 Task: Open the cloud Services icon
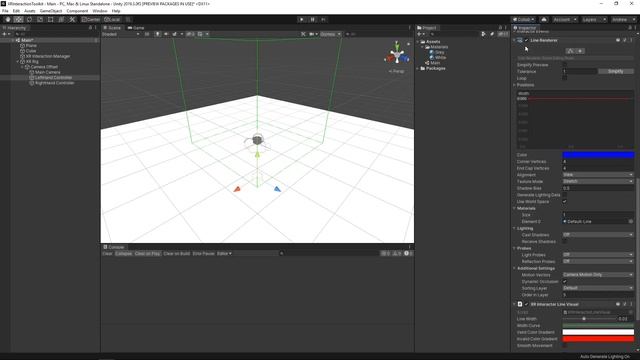(544, 20)
